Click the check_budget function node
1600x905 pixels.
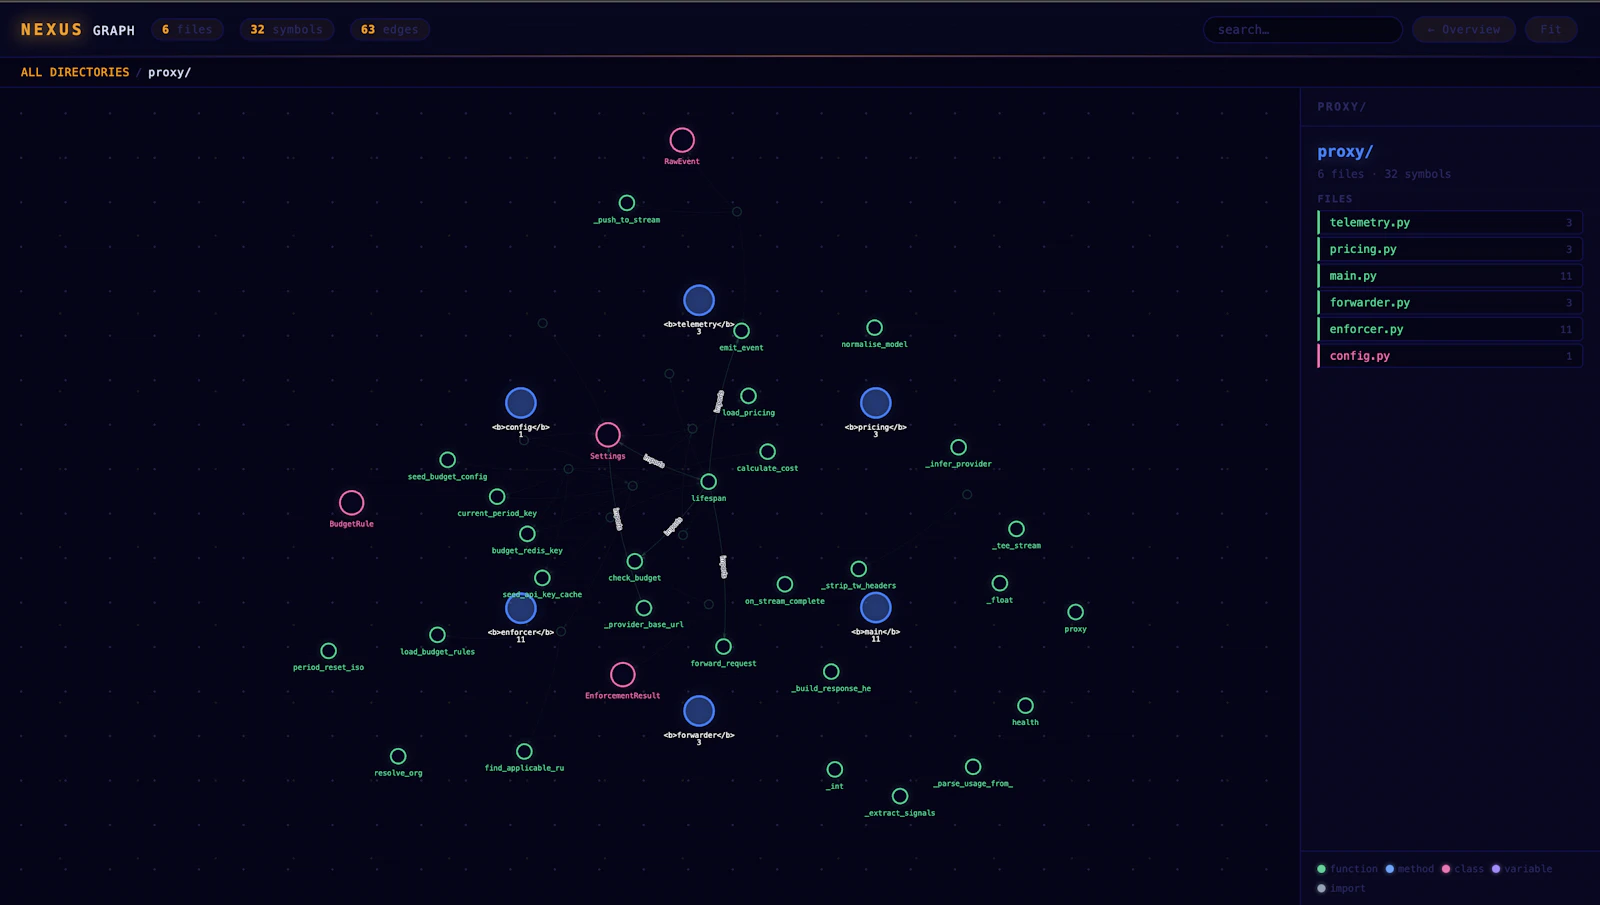(x=635, y=562)
